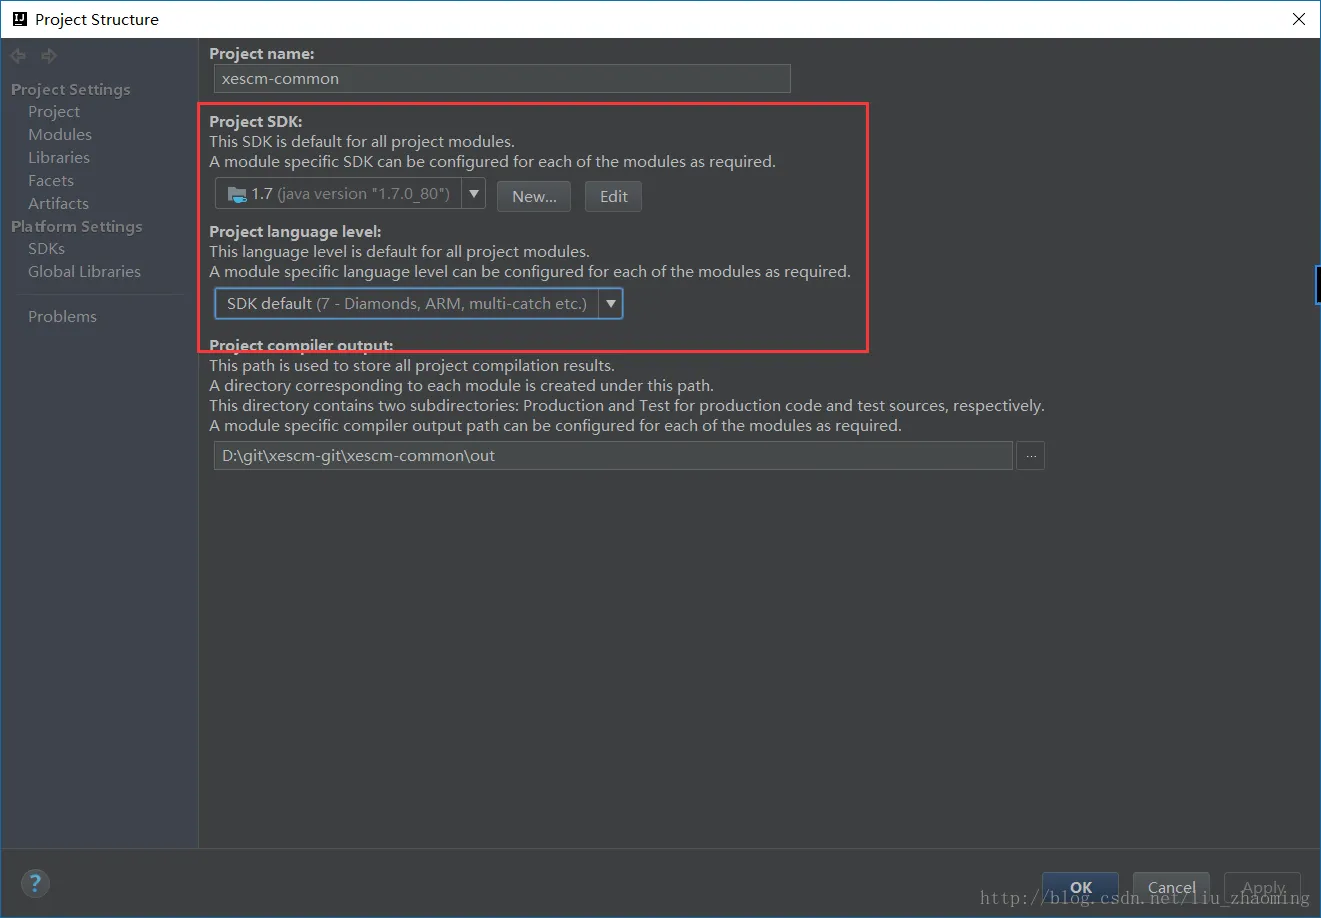The image size is (1321, 918).
Task: Click 'A directory corresponding to each module' text
Action: pos(461,386)
